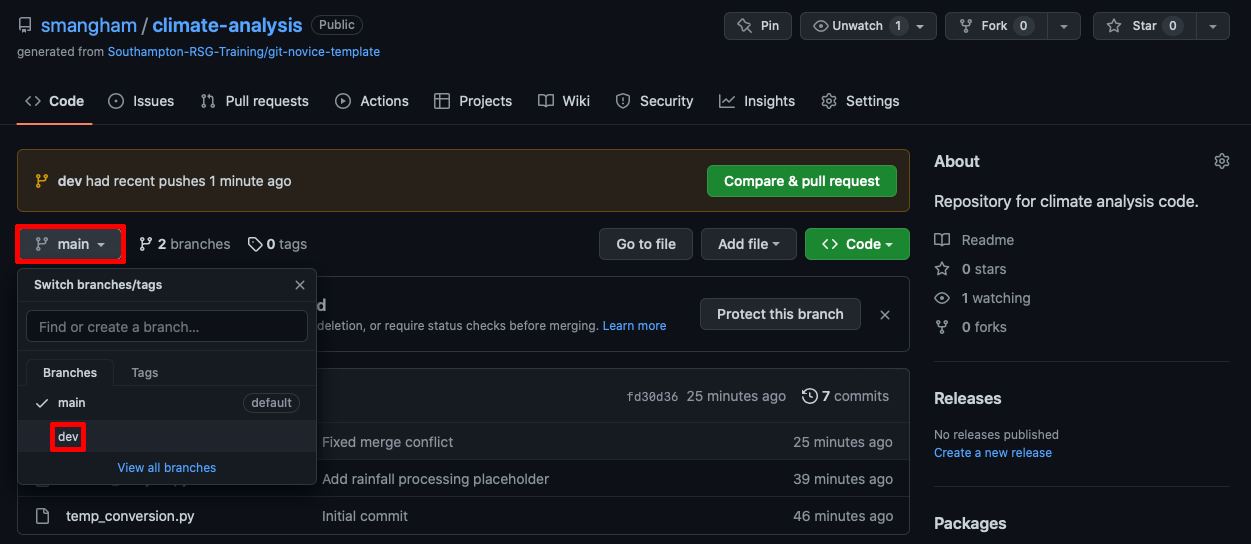Click Create a new release link
This screenshot has width=1251, height=544.
point(993,453)
